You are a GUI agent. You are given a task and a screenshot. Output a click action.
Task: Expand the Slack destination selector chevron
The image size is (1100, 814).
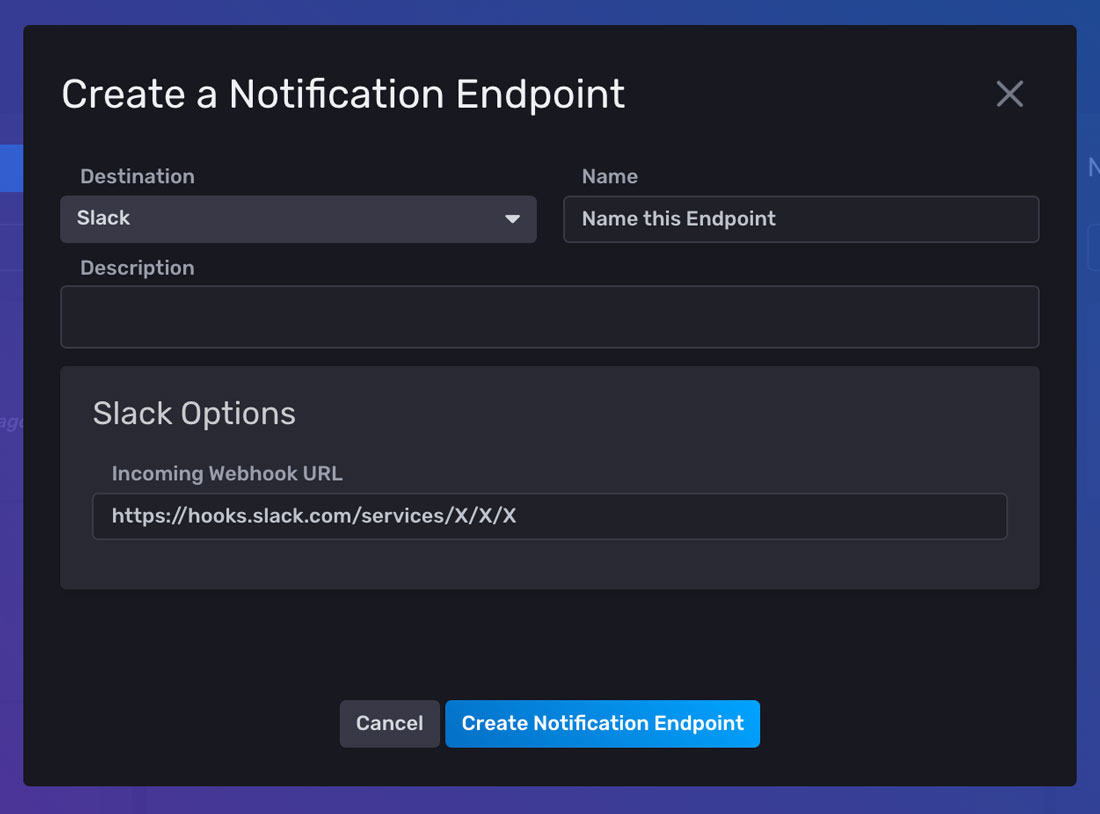[x=512, y=219]
